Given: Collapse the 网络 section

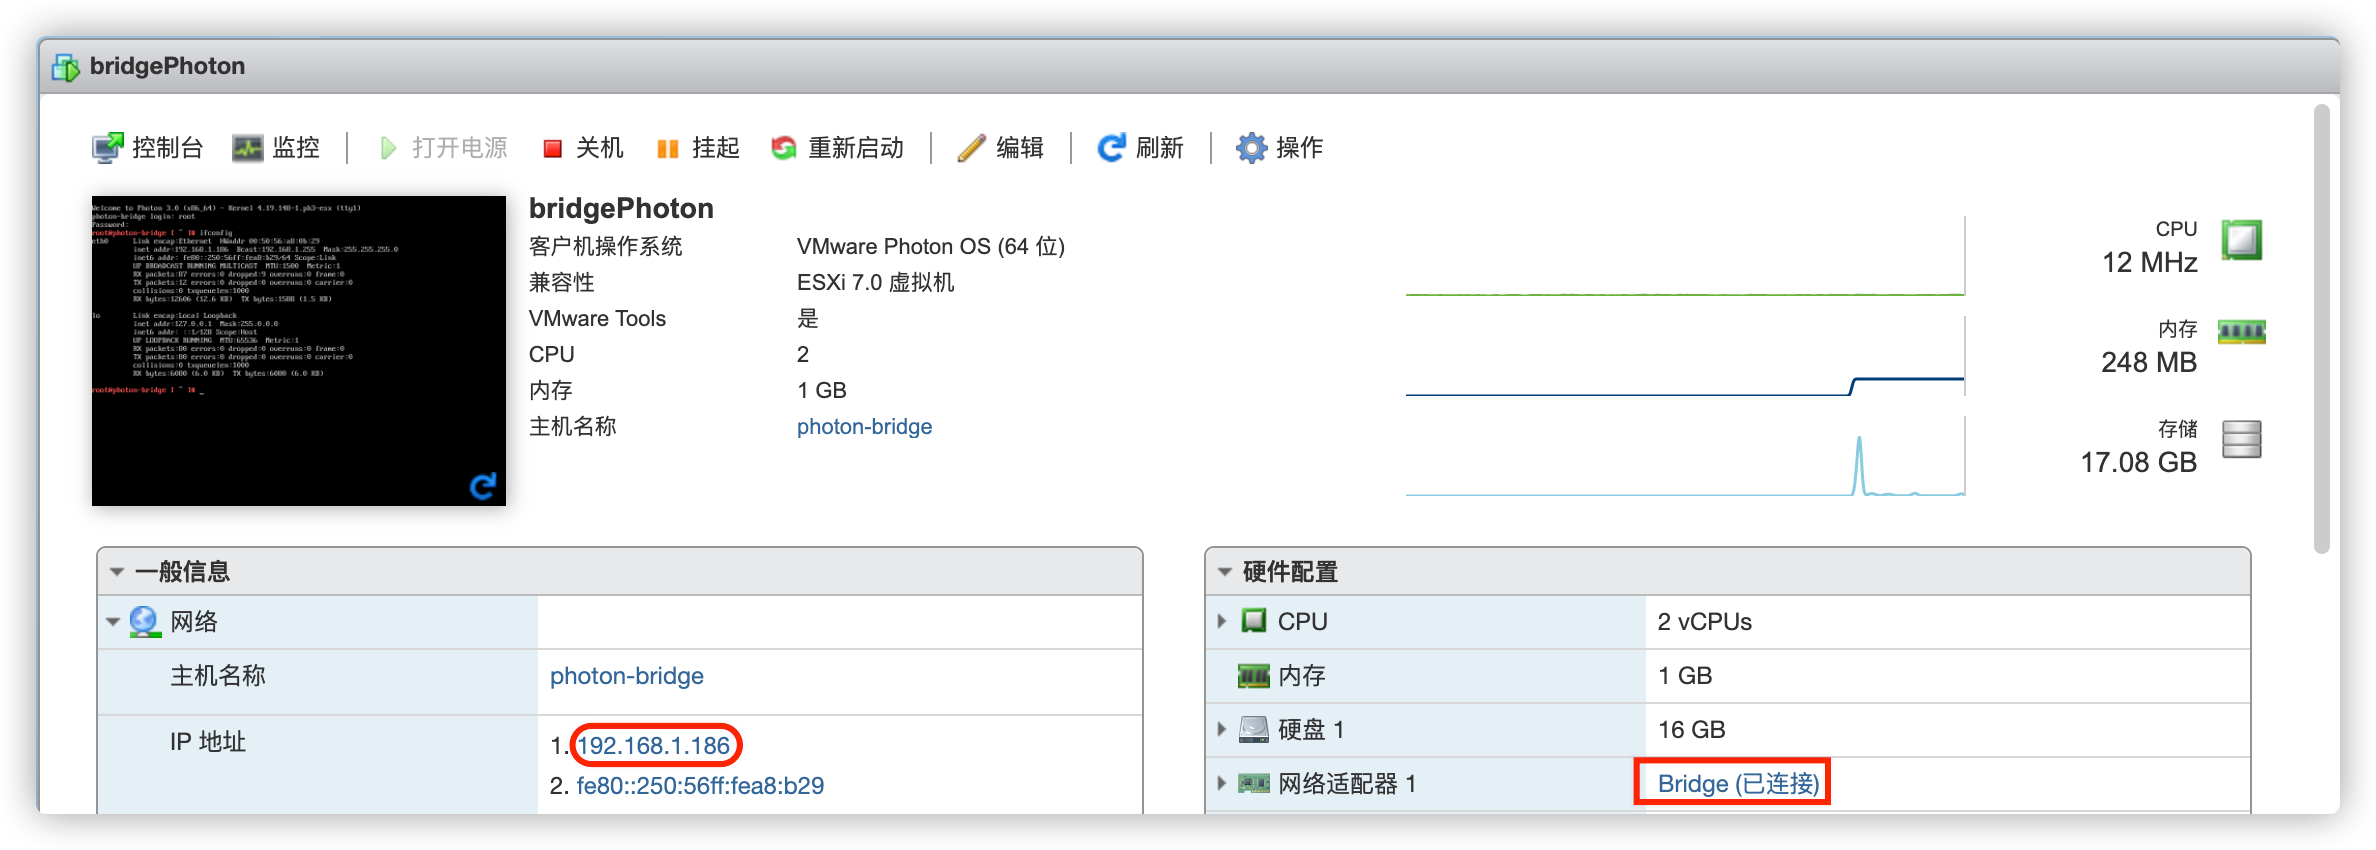Looking at the screenshot, I should point(113,622).
